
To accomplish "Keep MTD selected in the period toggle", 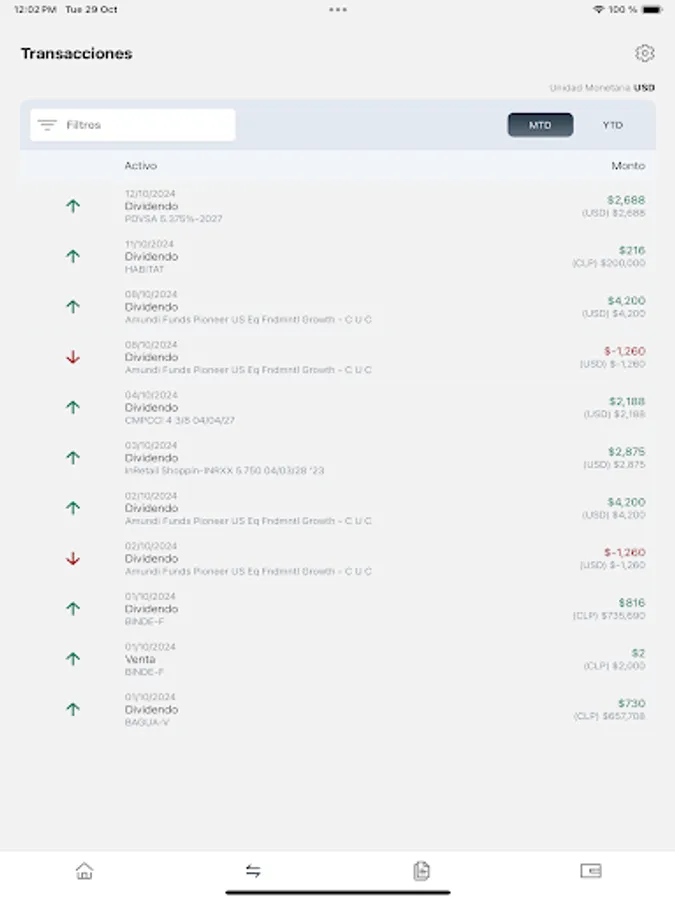I will pyautogui.click(x=540, y=124).
